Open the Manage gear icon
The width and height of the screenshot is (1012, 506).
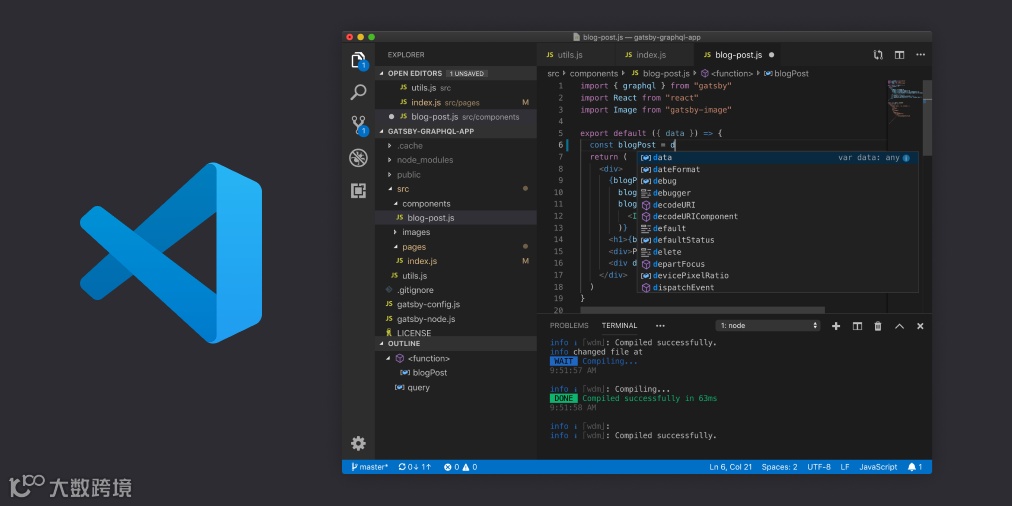pyautogui.click(x=358, y=443)
